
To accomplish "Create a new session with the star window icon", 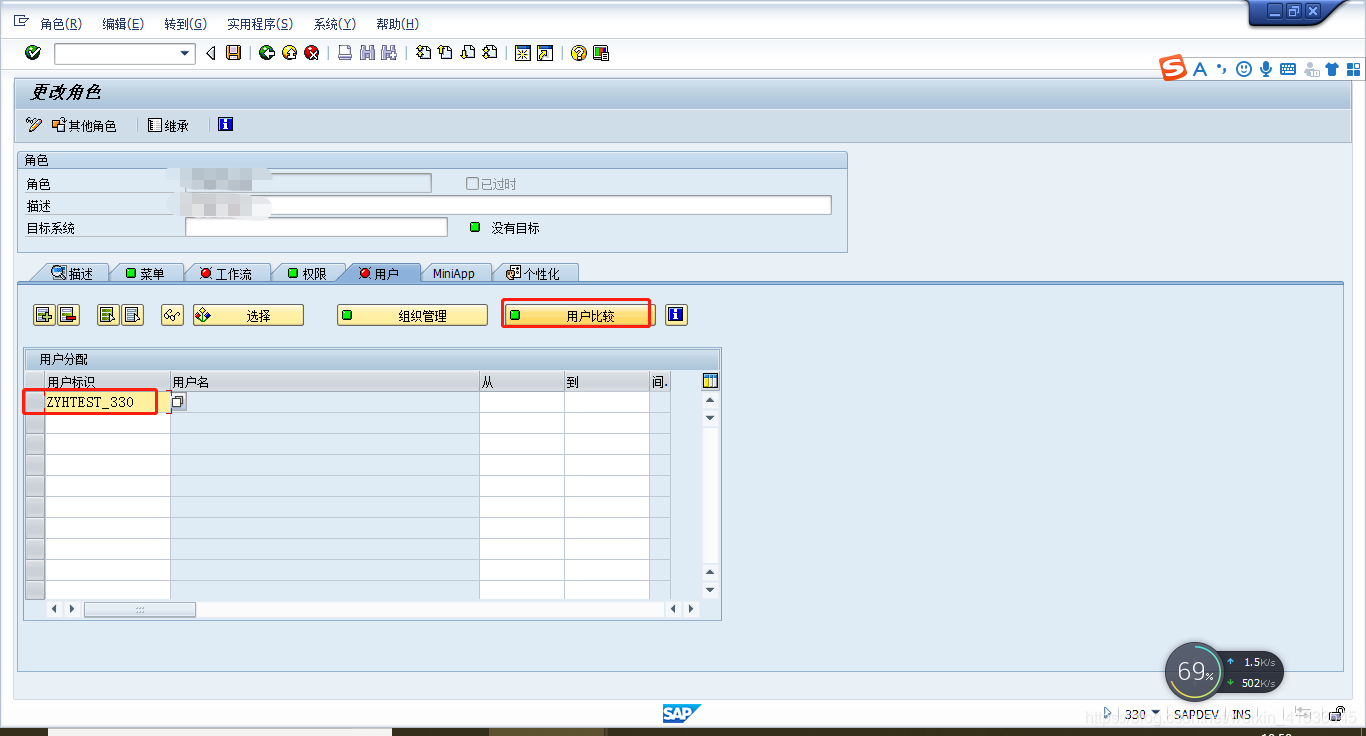I will pos(522,53).
